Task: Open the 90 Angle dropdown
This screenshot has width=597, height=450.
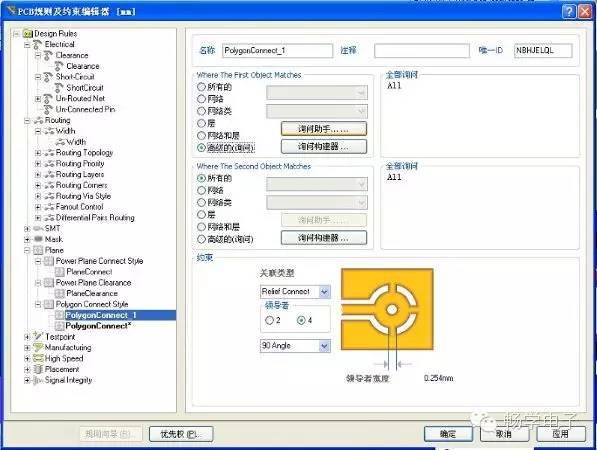Action: coord(324,346)
